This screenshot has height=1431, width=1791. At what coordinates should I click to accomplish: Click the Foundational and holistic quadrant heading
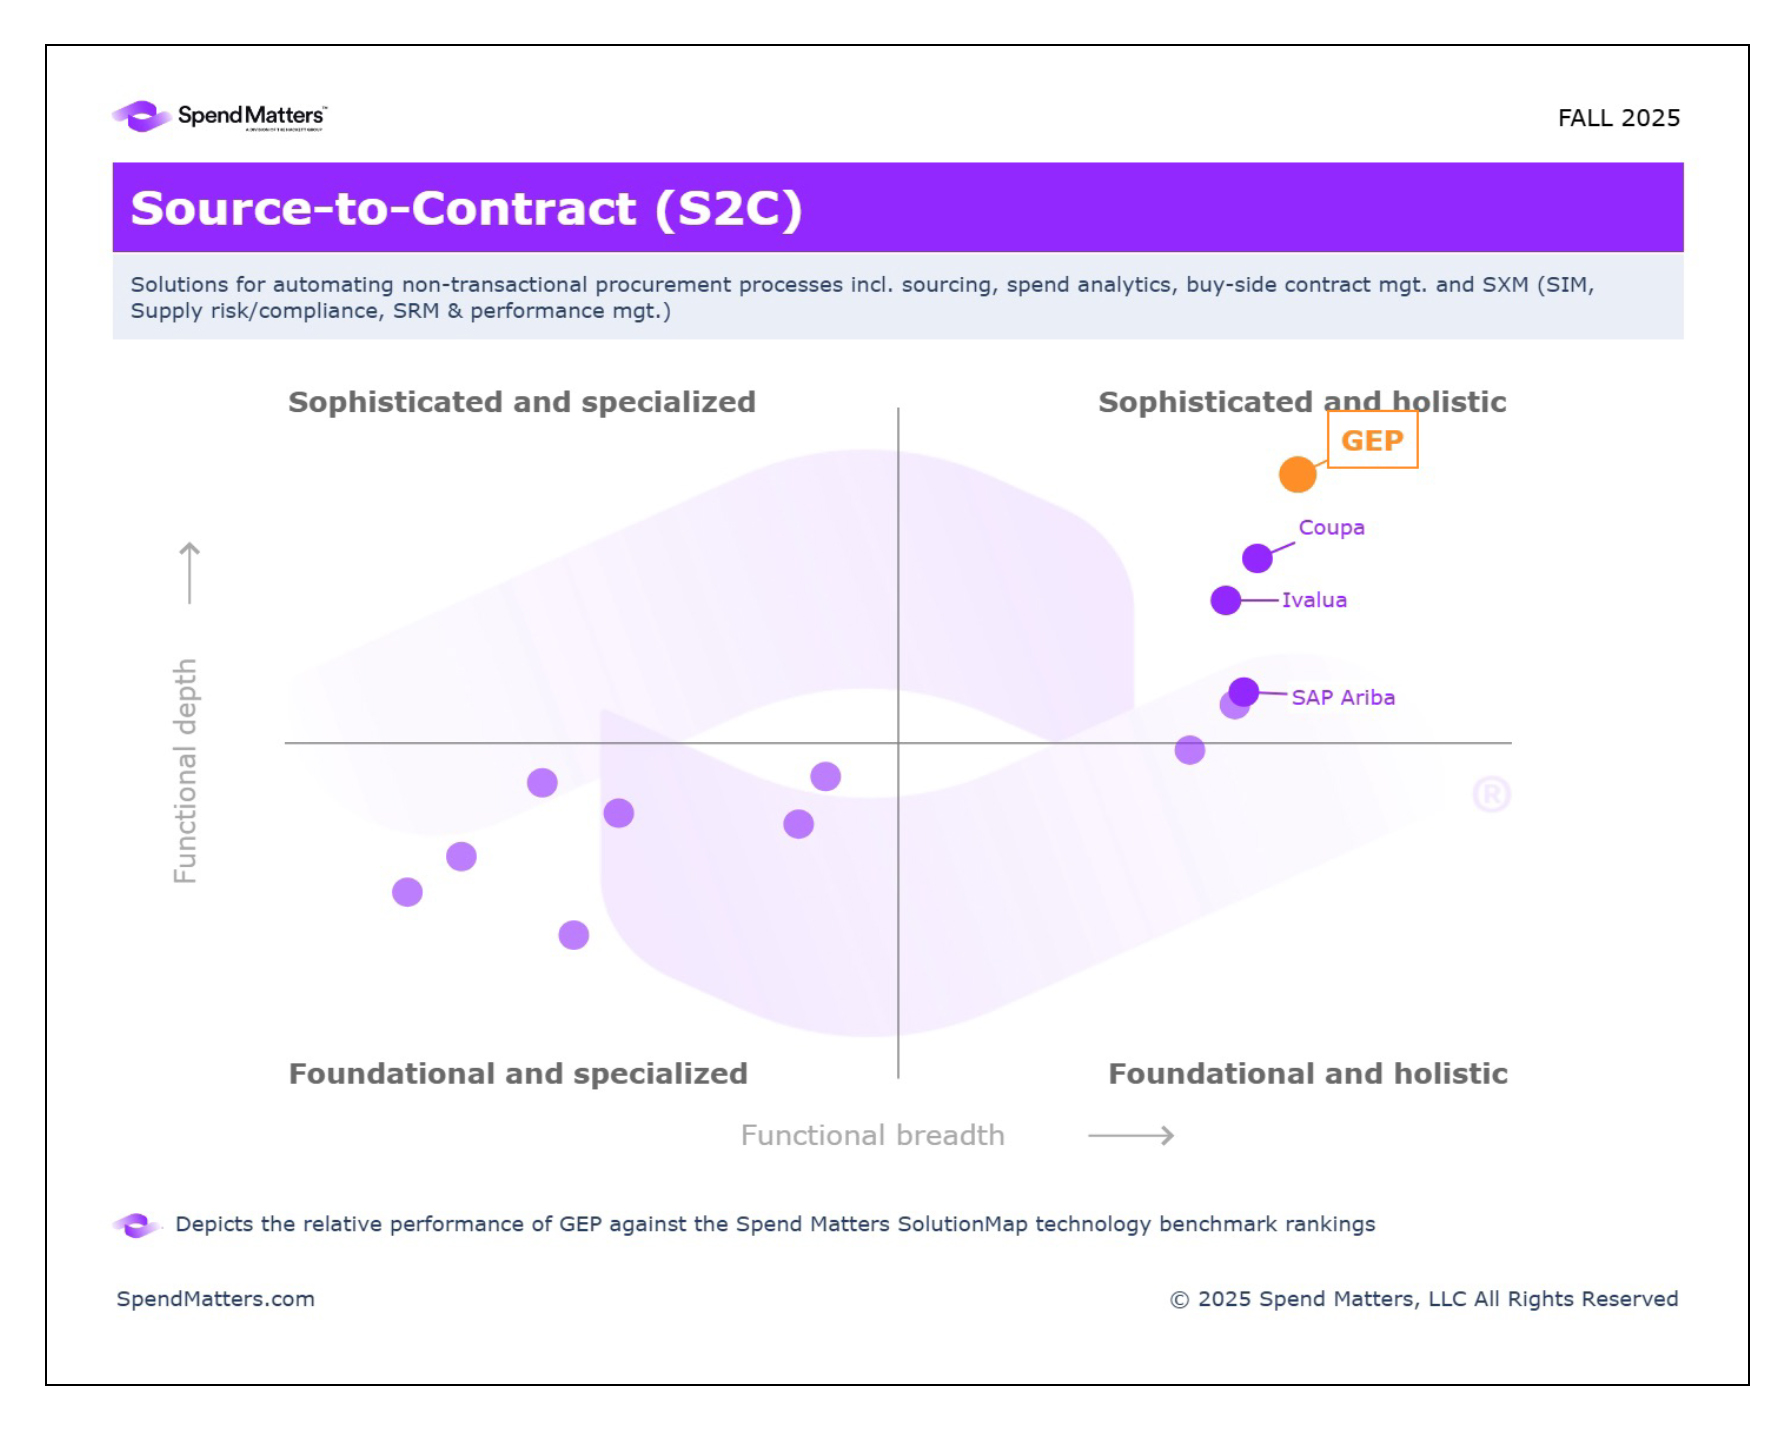[1307, 1073]
